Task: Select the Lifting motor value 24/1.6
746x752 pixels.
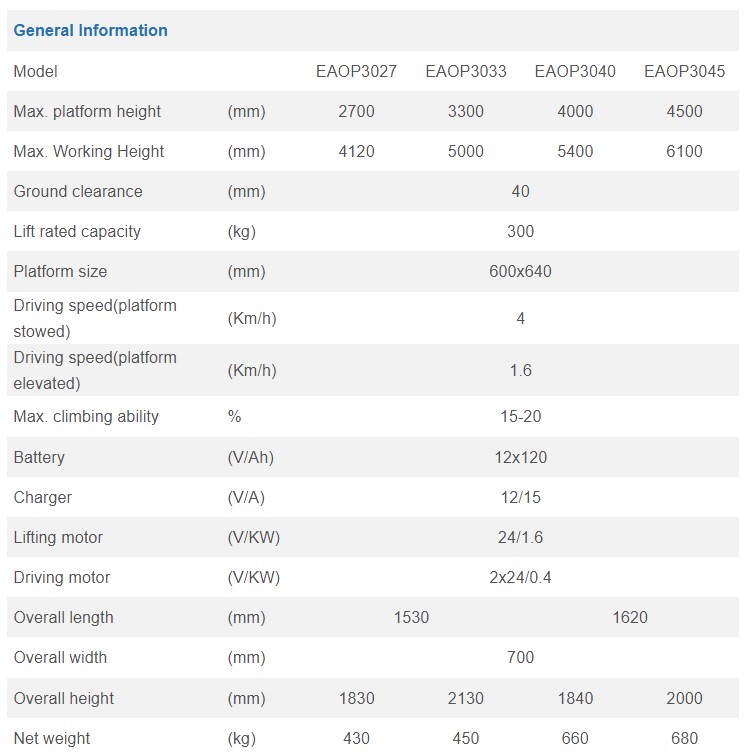Action: pyautogui.click(x=520, y=537)
